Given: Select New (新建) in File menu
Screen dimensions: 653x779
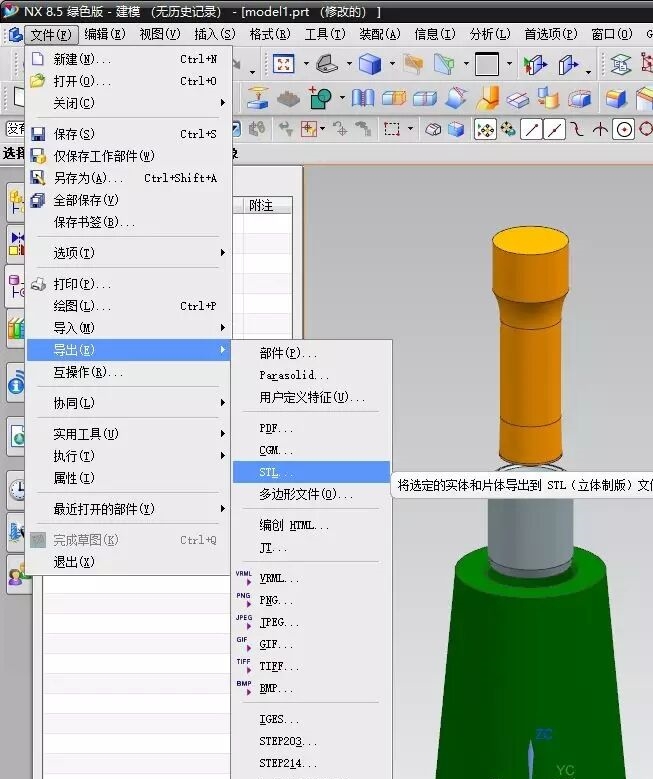Looking at the screenshot, I should (128, 59).
